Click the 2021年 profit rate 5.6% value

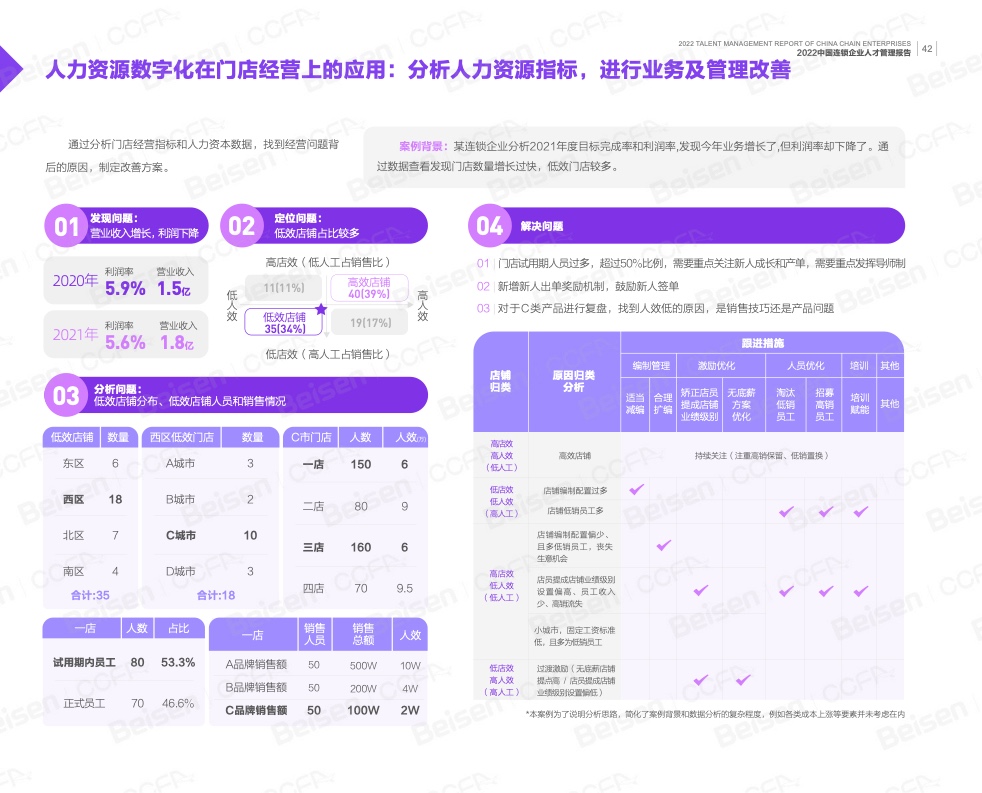(125, 342)
